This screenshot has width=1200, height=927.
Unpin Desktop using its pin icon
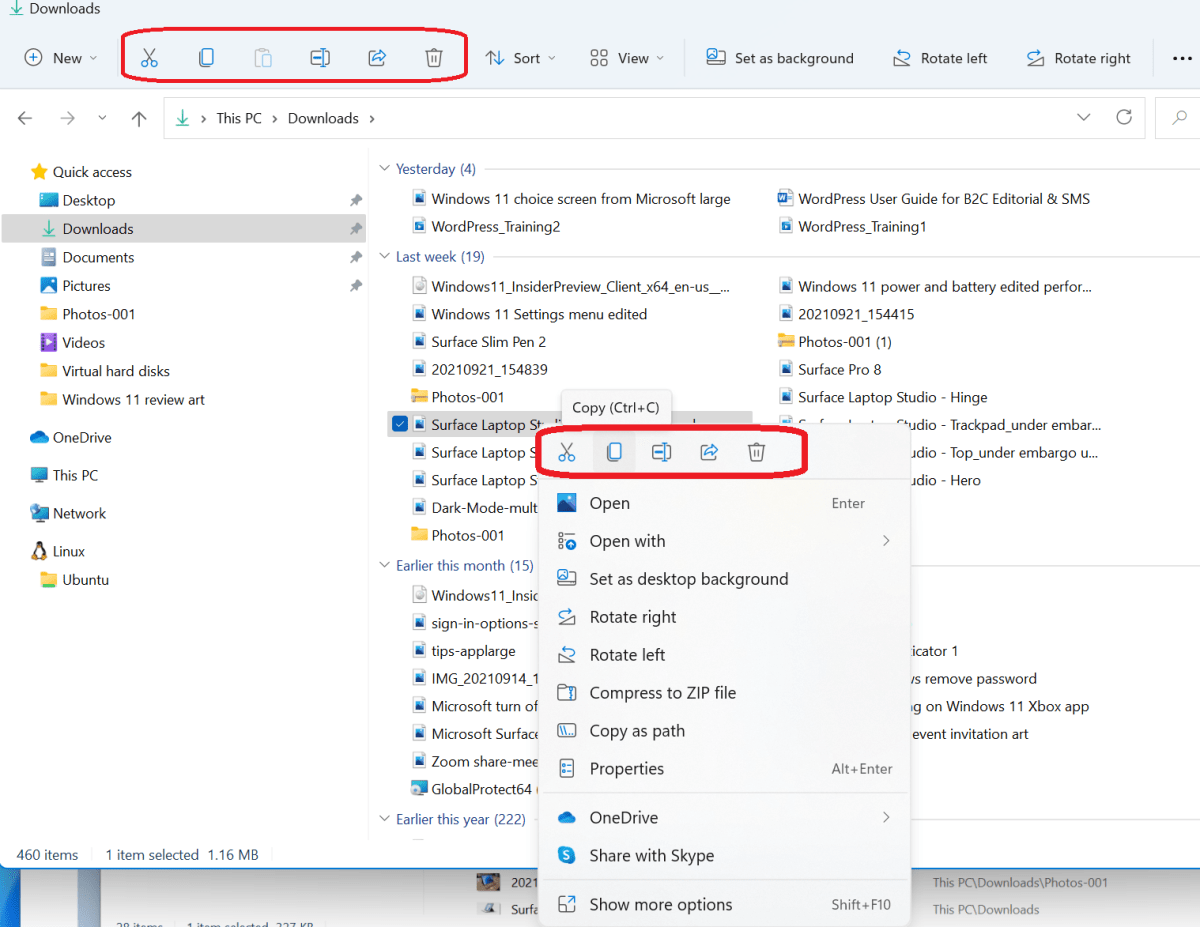coord(355,200)
